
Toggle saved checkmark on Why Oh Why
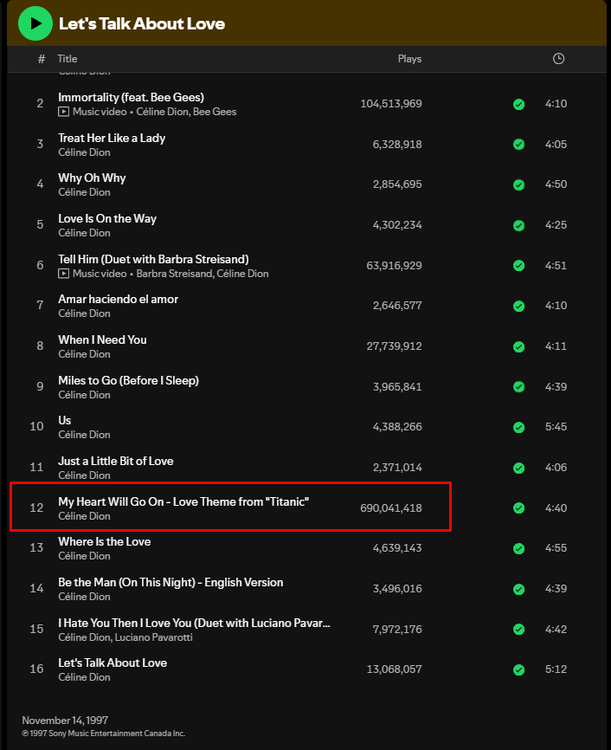coord(519,185)
